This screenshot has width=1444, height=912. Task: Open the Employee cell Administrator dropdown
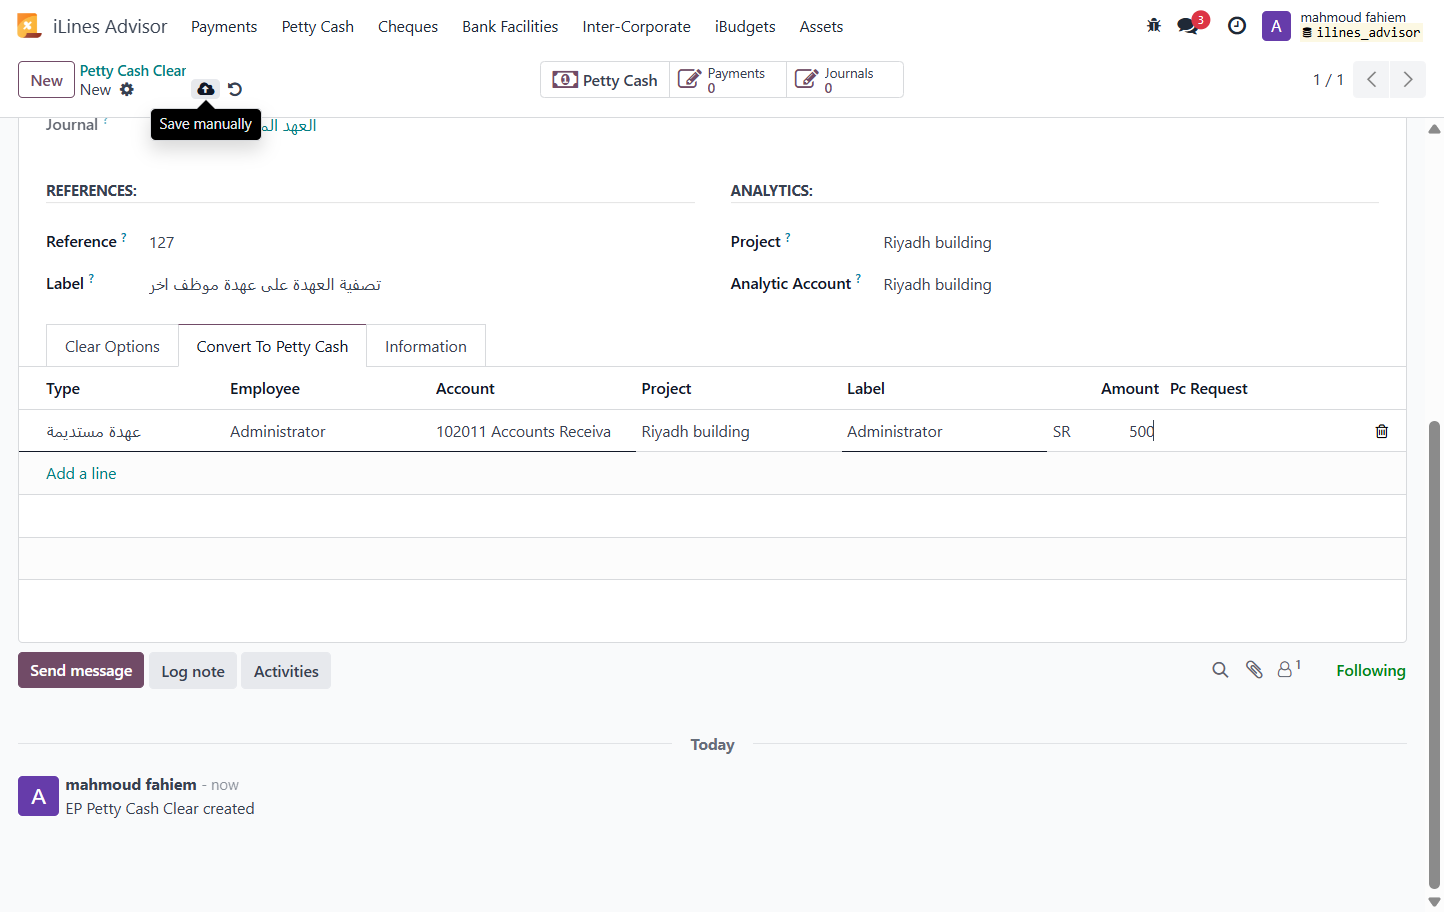327,431
